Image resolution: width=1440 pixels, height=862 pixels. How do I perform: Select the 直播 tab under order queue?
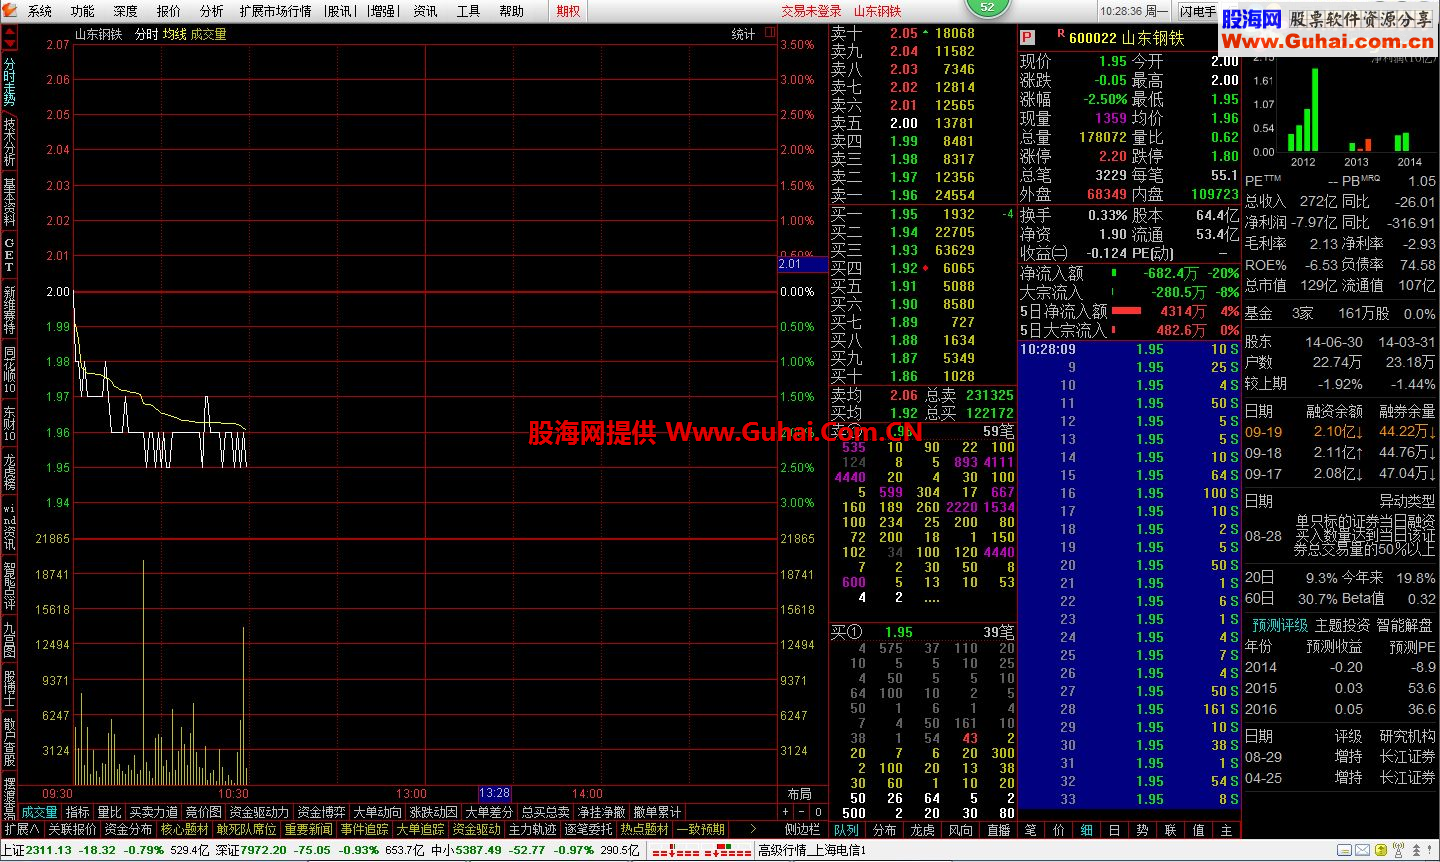(x=998, y=830)
